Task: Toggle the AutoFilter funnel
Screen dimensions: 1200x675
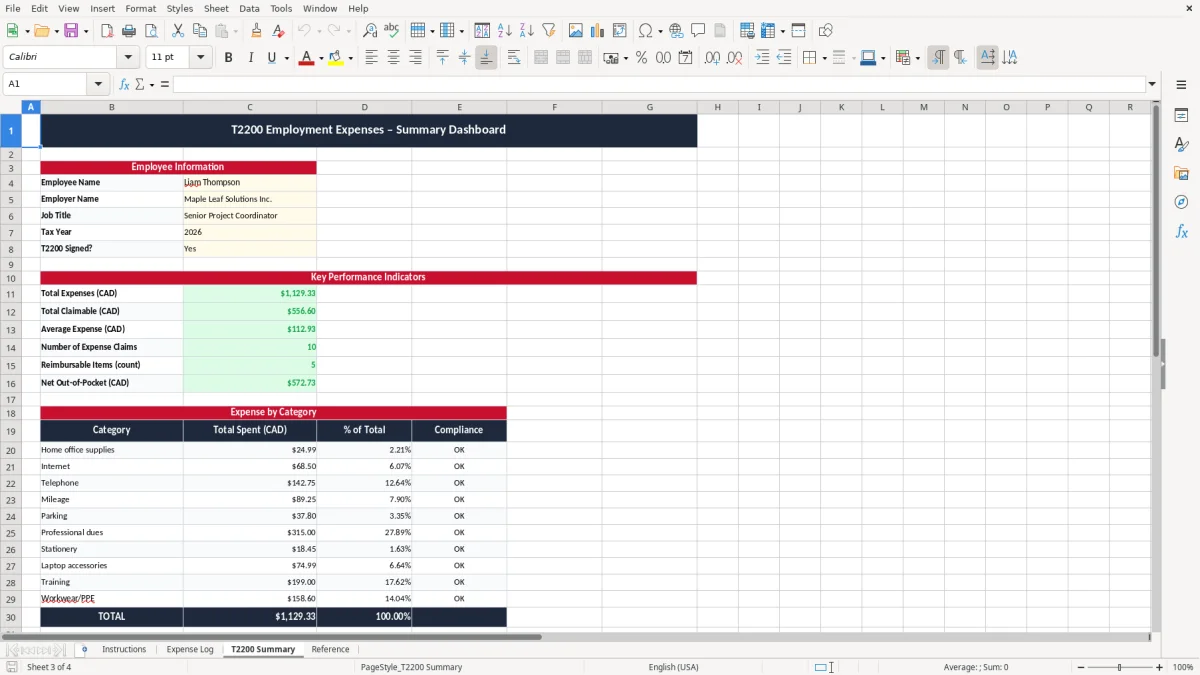Action: pyautogui.click(x=548, y=31)
